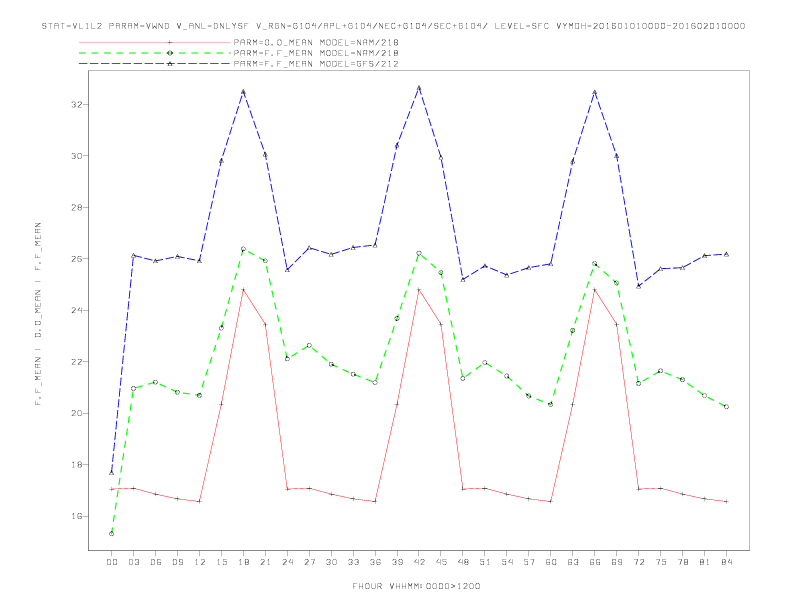
Task: Click x-axis forecast hour label 66
Action: click(595, 562)
